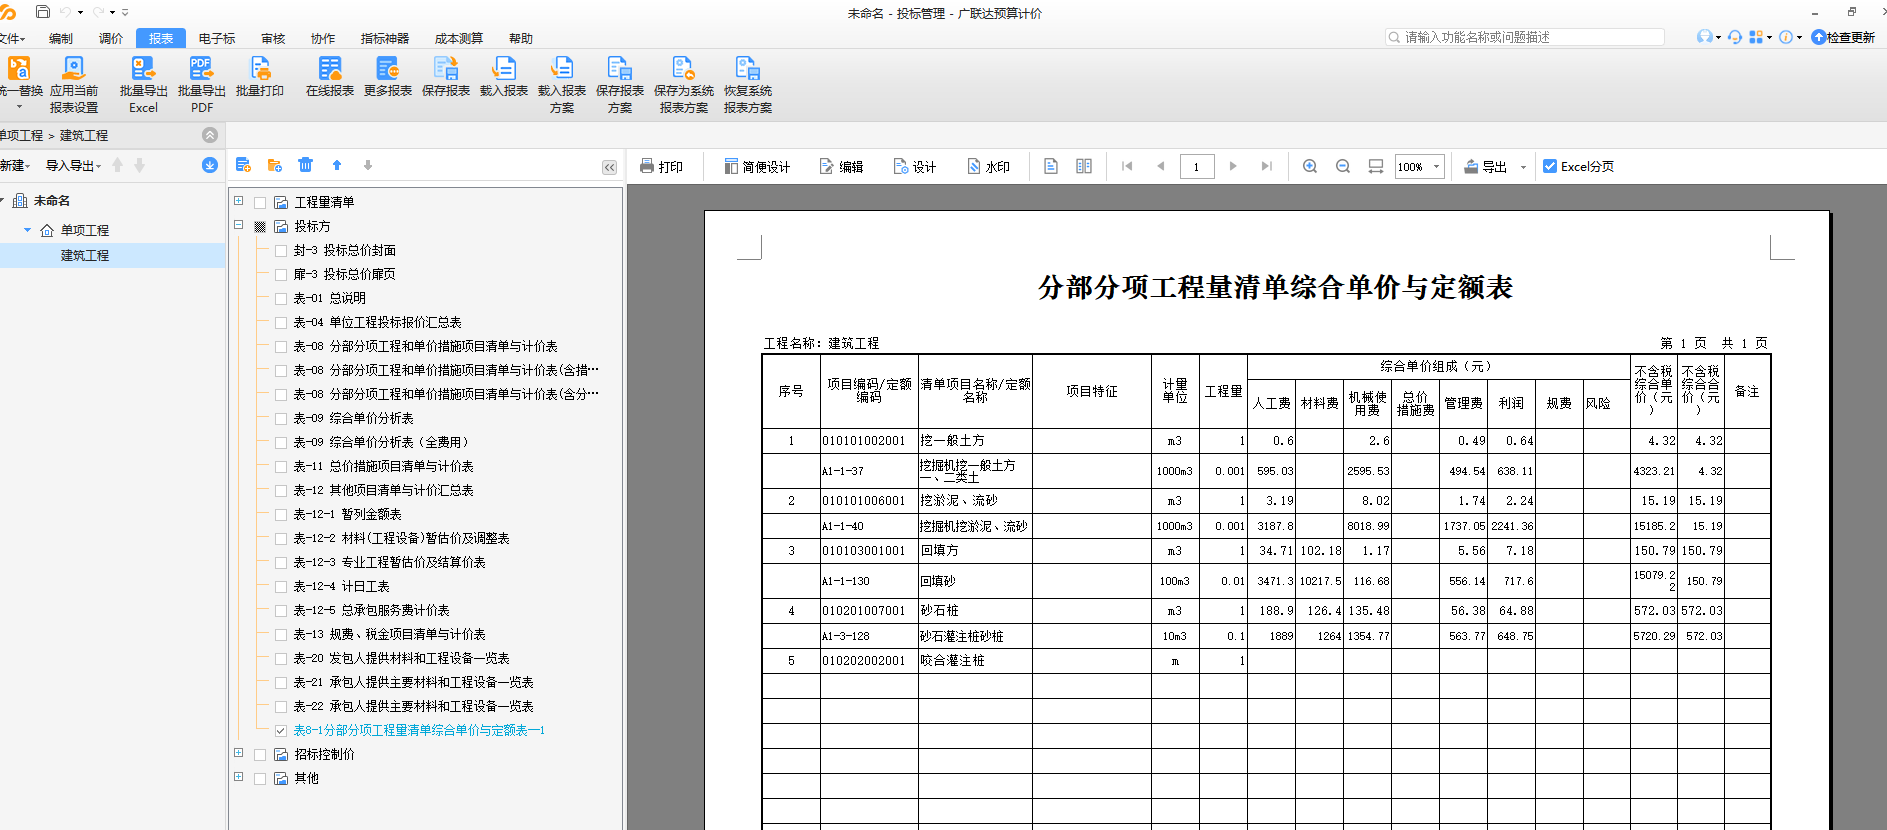This screenshot has height=830, width=1887.
Task: Check 封-3 投标总价封面 checkbox
Action: [x=281, y=250]
